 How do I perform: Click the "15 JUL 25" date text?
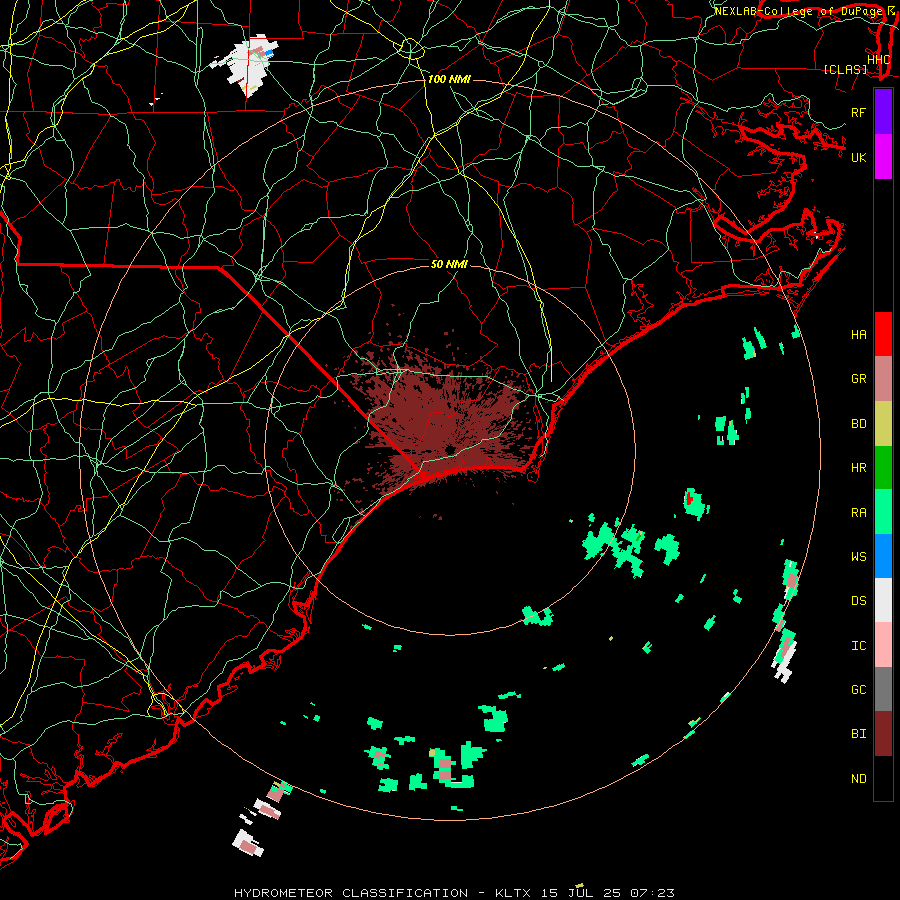[580, 893]
